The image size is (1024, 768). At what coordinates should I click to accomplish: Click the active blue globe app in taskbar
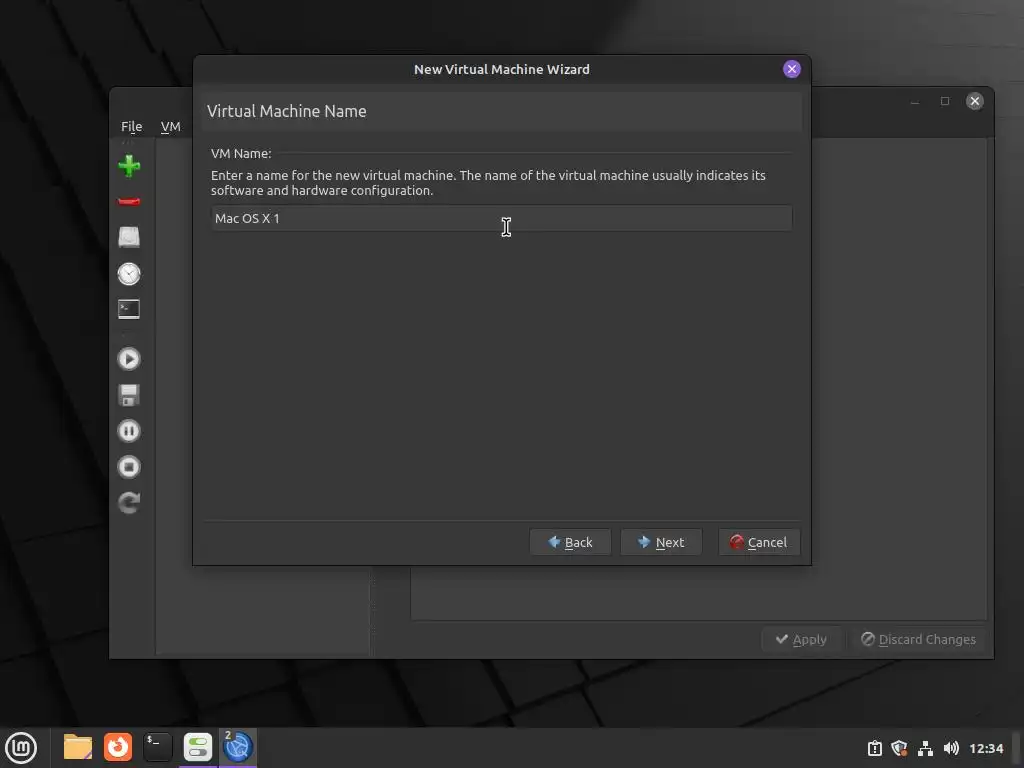point(238,747)
